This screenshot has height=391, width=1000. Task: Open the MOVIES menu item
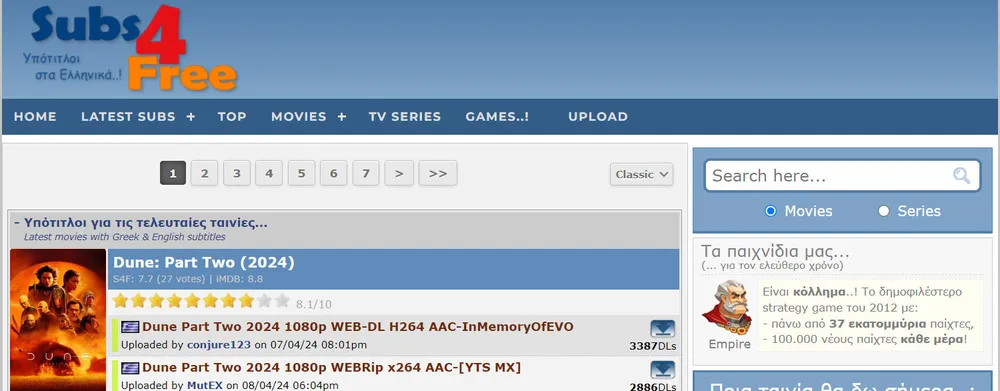(x=298, y=117)
